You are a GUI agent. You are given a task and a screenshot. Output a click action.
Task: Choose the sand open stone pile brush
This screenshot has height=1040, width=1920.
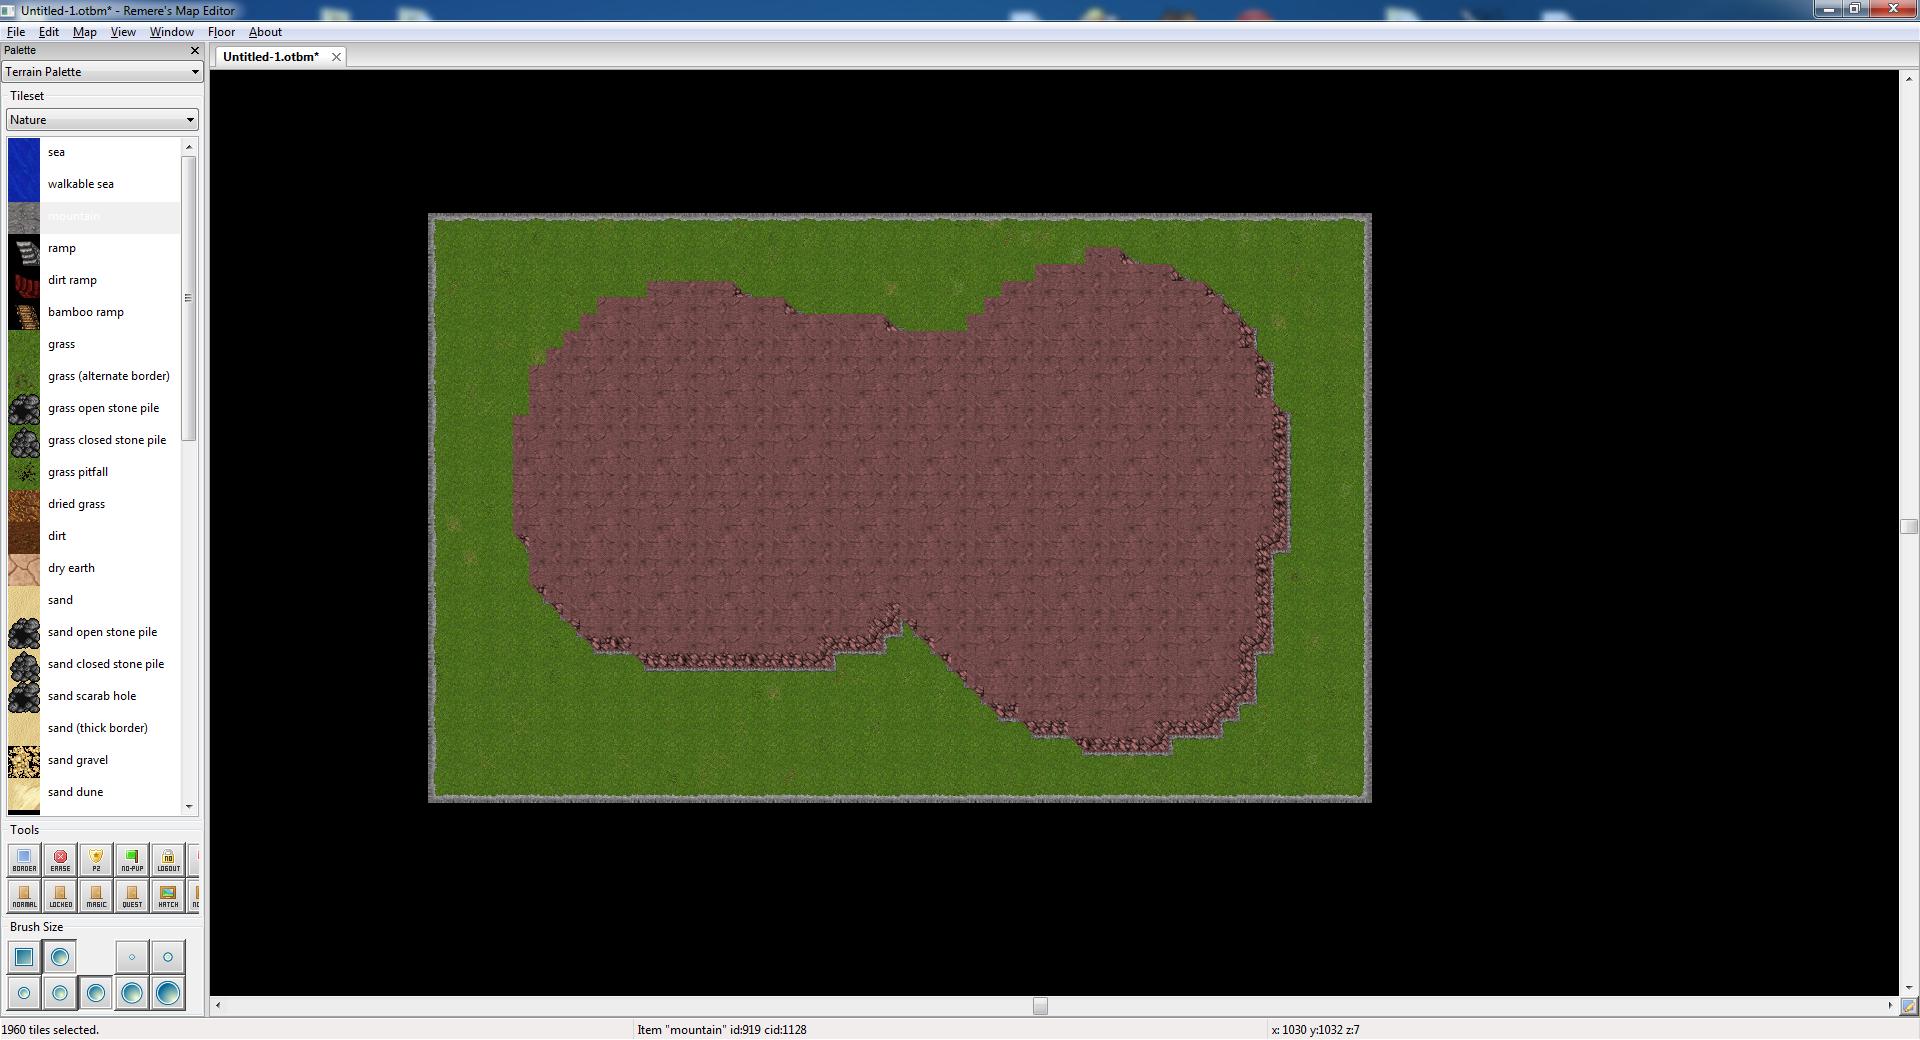point(94,632)
